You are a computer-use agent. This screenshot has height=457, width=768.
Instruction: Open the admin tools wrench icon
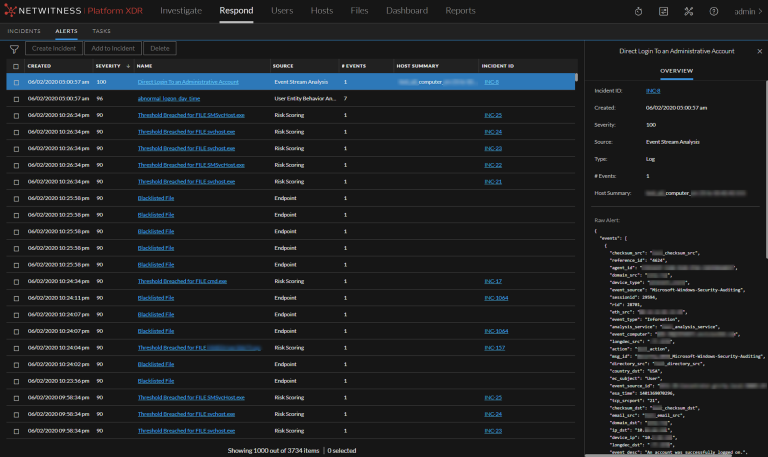click(x=688, y=11)
